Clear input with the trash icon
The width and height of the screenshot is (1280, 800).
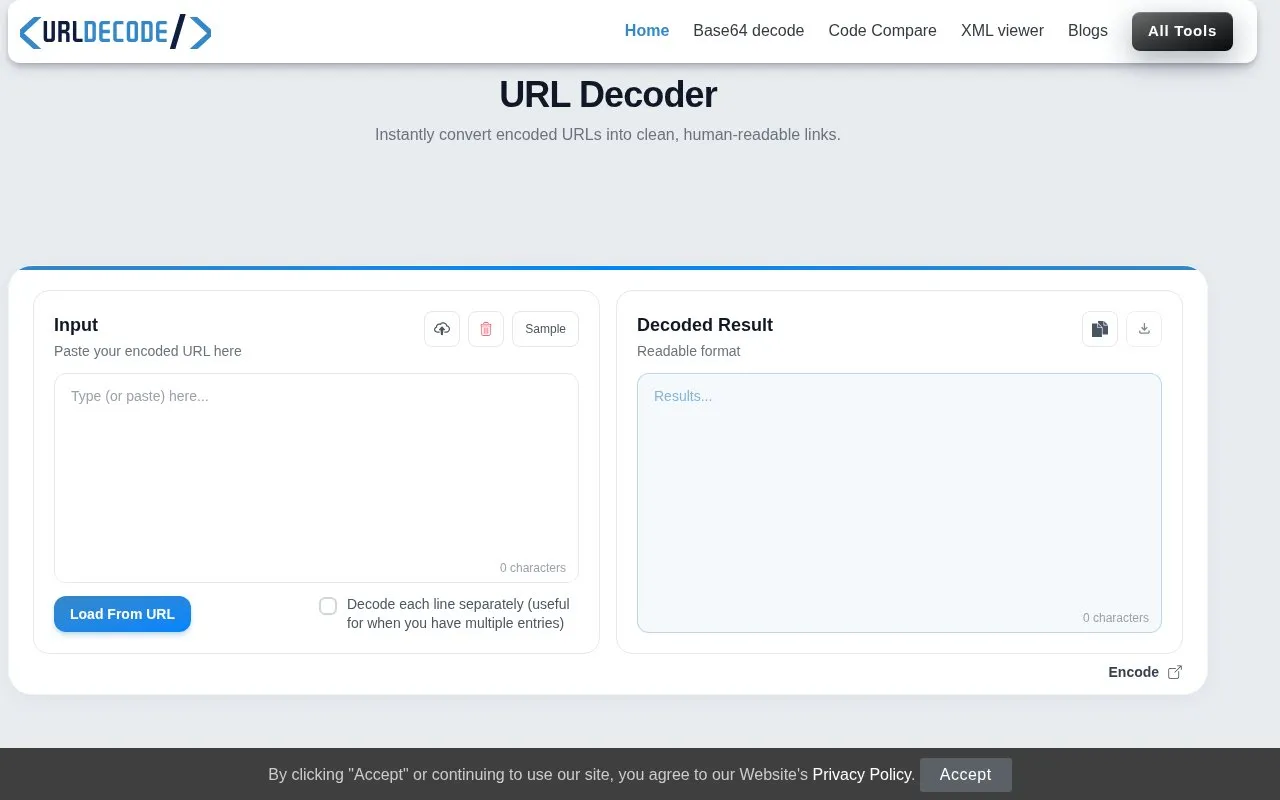click(x=486, y=329)
